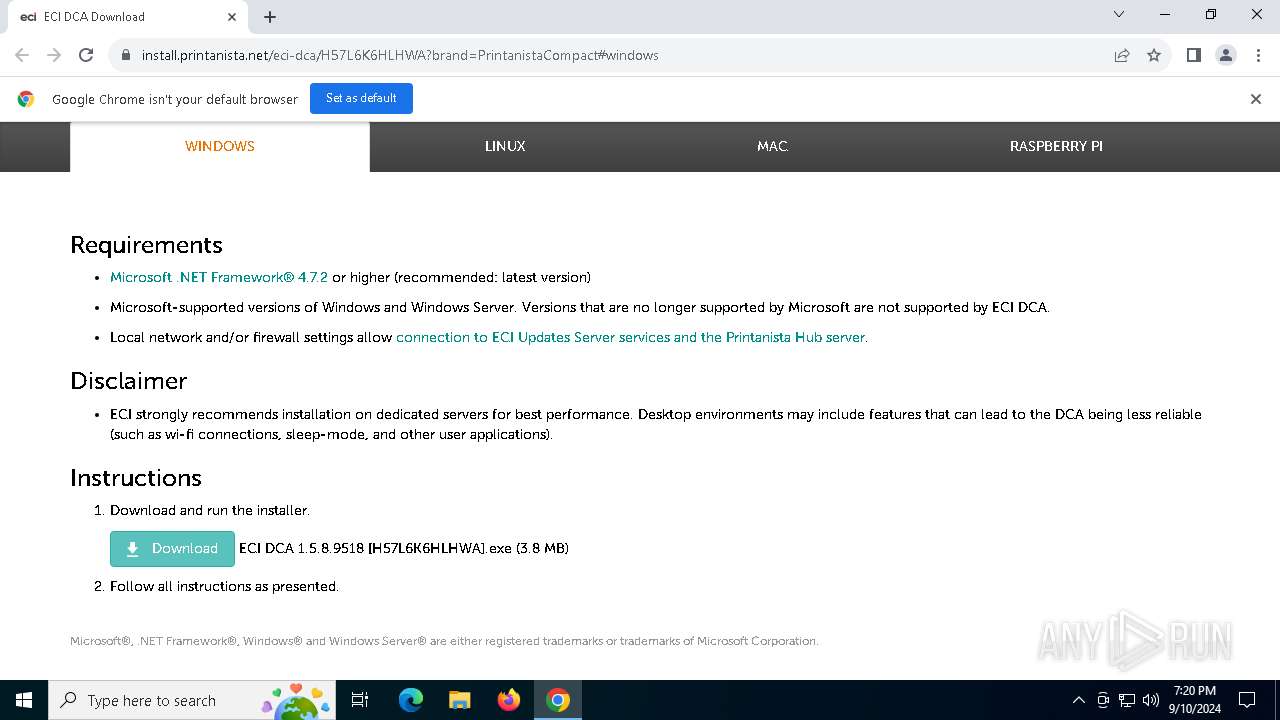Share this page using share icon

[1122, 55]
